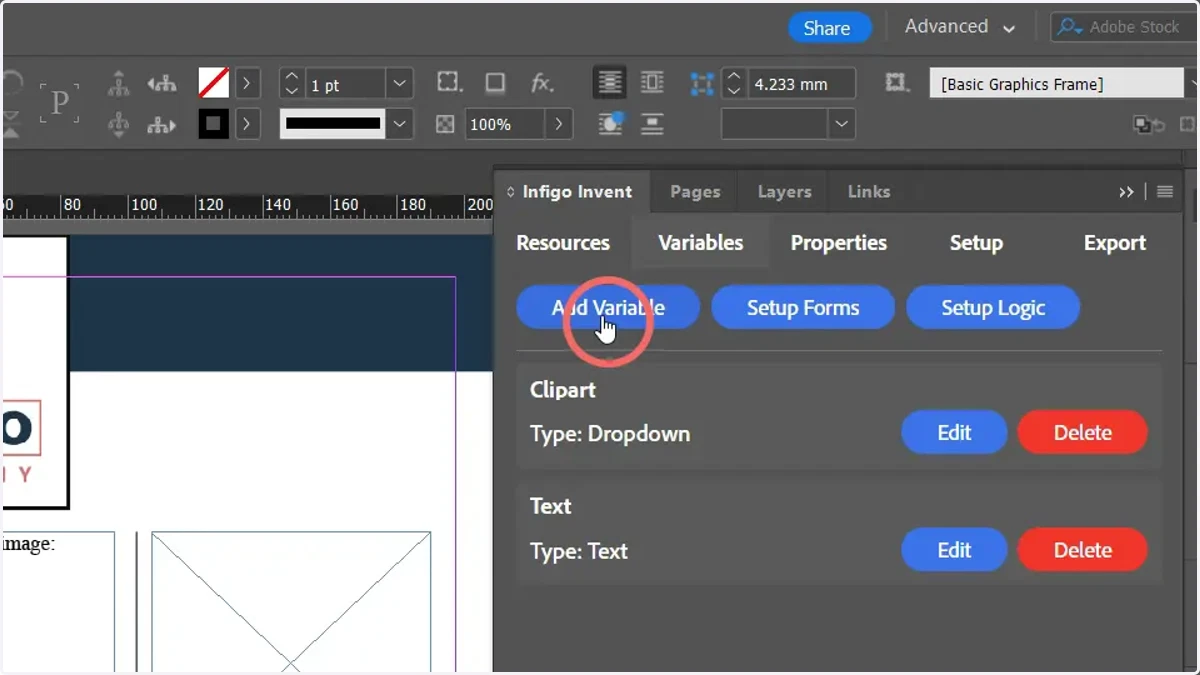Adjust the 4.233 mm stepper arrows

[x=734, y=84]
